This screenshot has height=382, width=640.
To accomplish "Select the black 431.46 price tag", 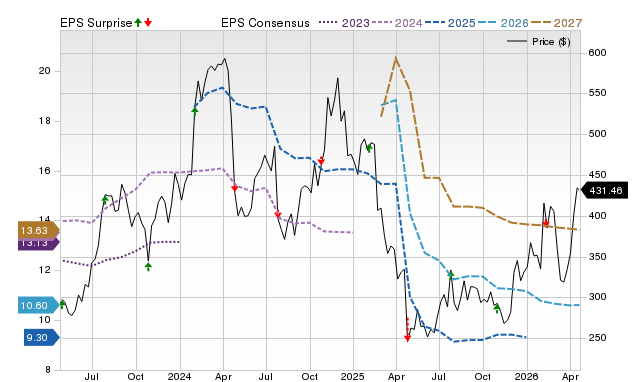I will click(604, 191).
